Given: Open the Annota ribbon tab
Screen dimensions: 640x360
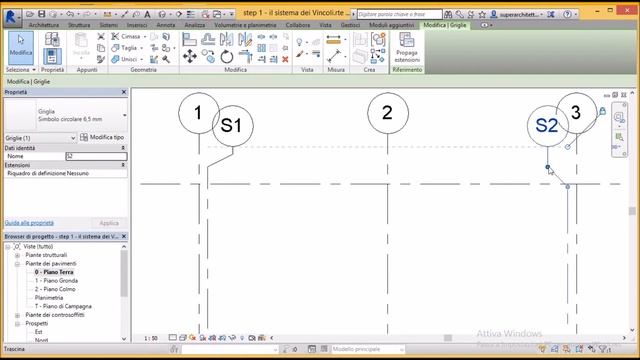Looking at the screenshot, I should point(166,25).
